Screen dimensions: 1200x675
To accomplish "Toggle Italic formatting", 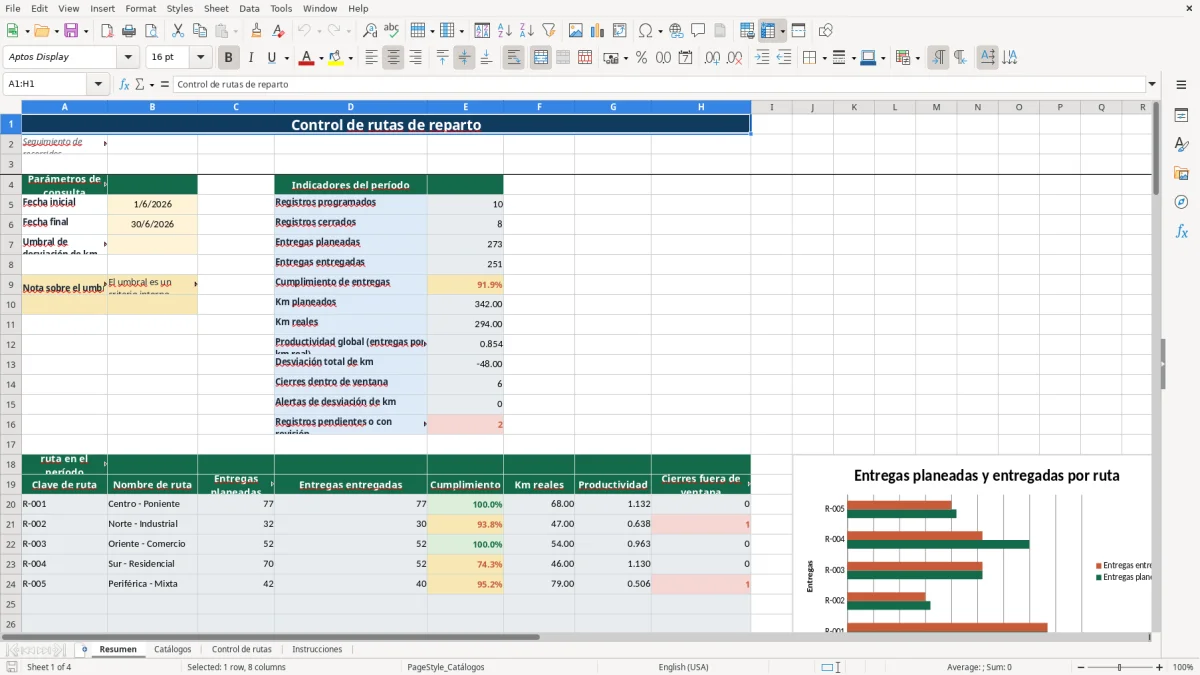I will (x=250, y=58).
